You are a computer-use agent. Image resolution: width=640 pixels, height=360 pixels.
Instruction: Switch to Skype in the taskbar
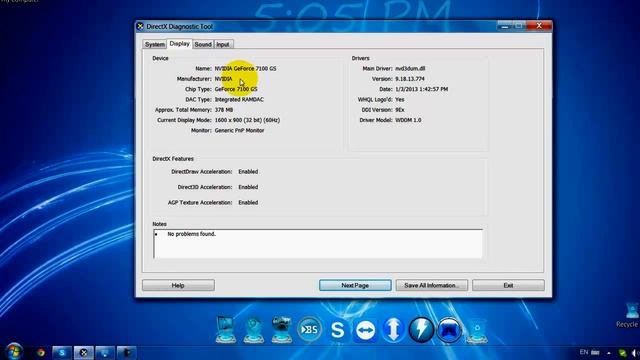click(x=62, y=353)
